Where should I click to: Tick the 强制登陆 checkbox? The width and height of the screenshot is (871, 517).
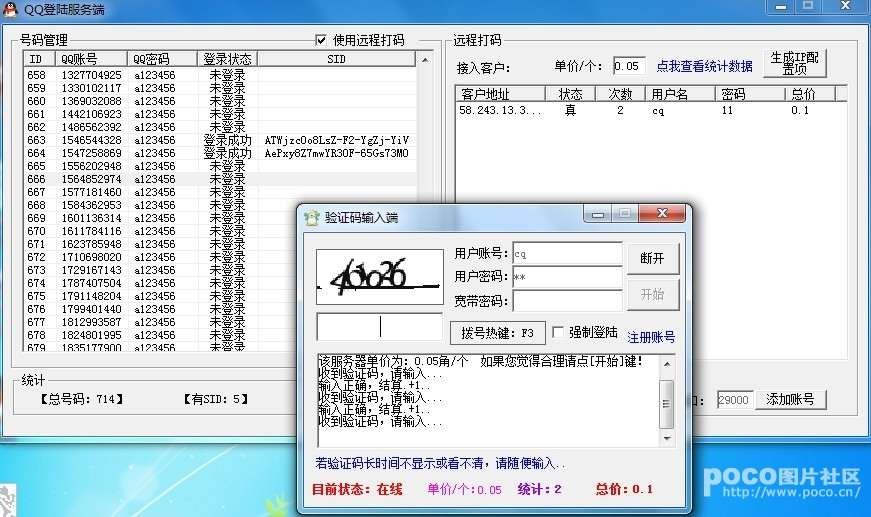pyautogui.click(x=558, y=333)
